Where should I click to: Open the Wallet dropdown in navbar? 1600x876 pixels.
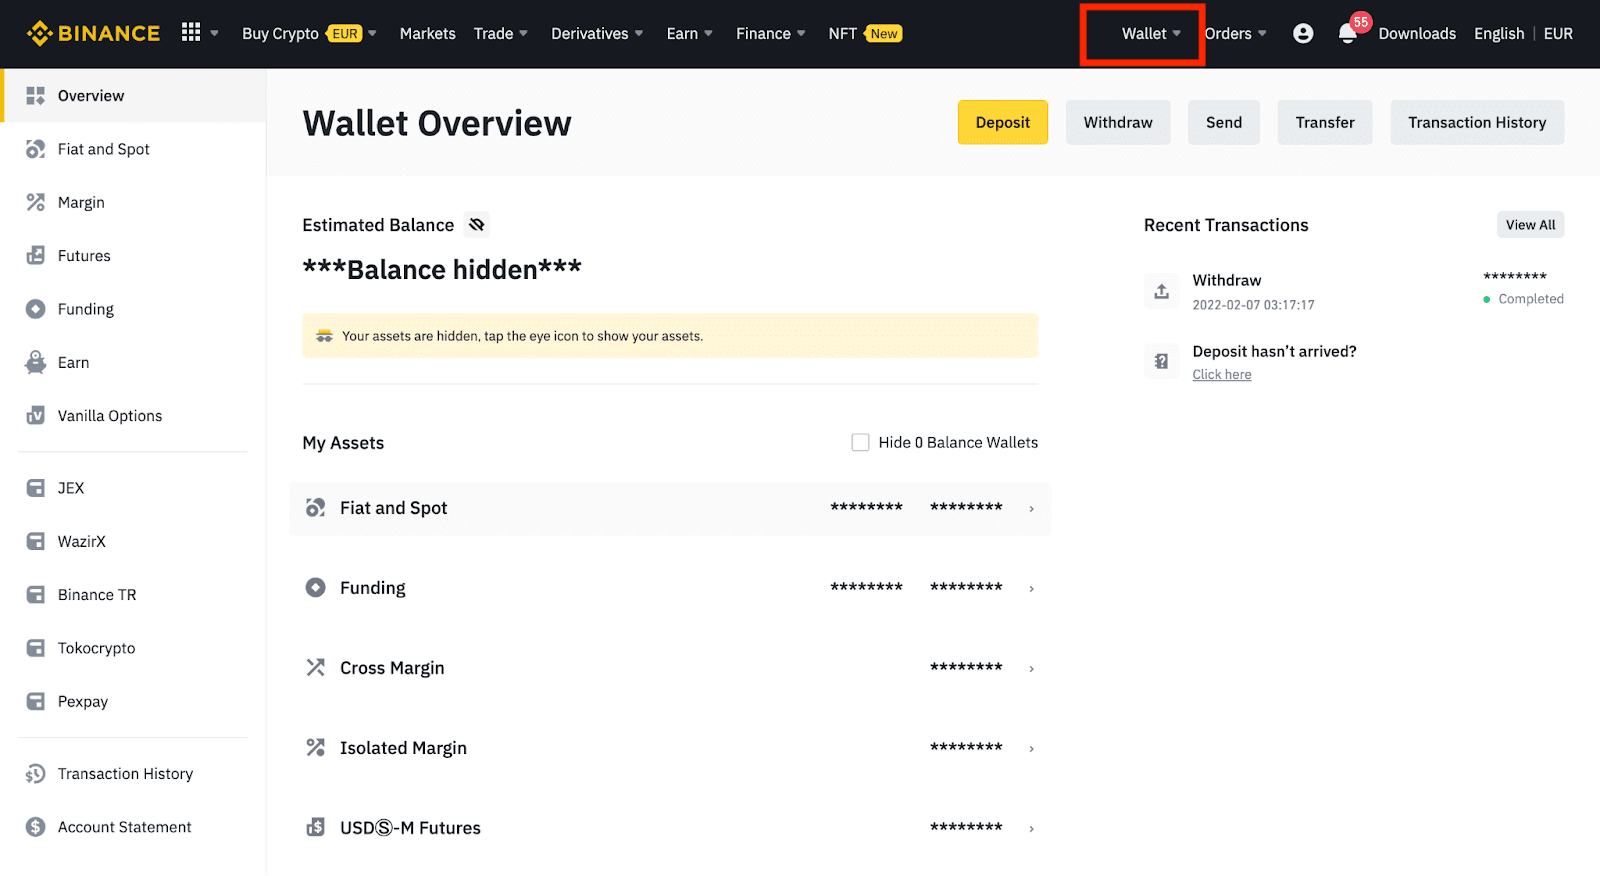click(1151, 33)
